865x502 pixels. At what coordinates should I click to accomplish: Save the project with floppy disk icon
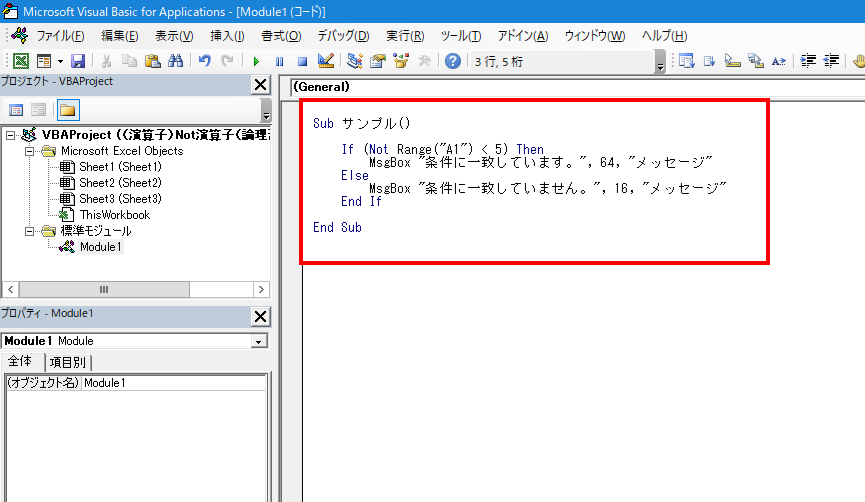tap(78, 61)
